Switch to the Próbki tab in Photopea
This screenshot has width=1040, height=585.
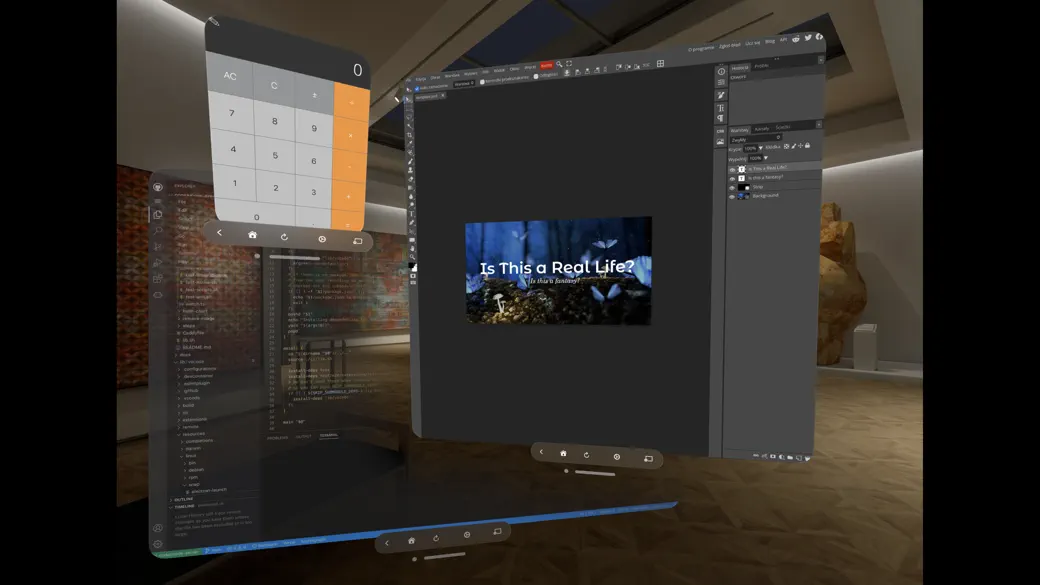click(761, 66)
